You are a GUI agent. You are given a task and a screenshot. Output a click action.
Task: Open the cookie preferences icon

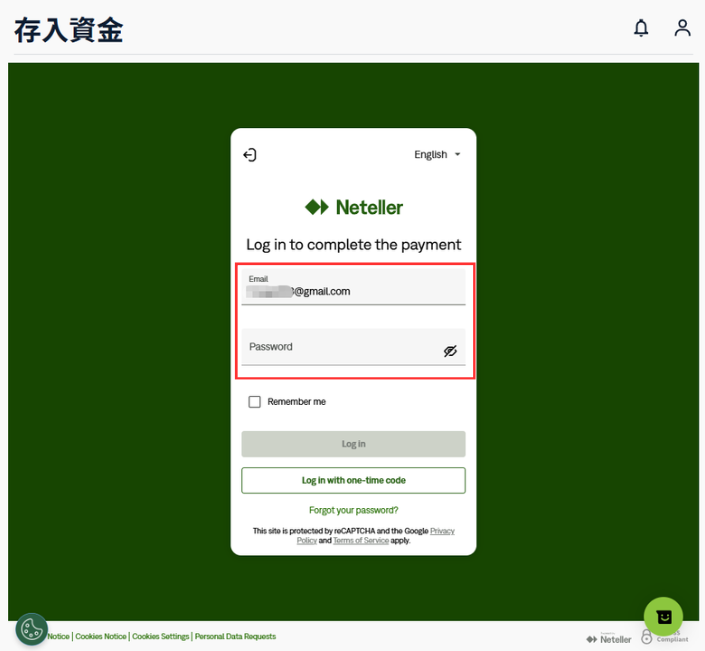(x=31, y=629)
